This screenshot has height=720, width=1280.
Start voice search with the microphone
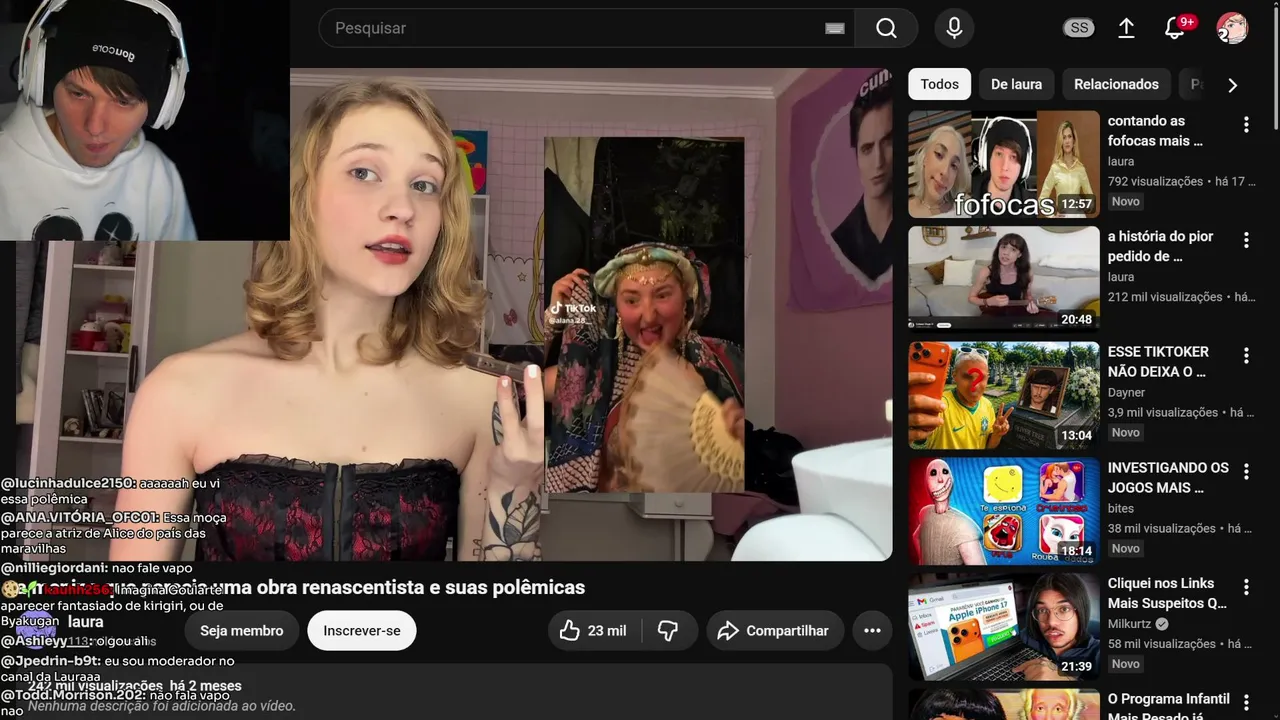954,28
